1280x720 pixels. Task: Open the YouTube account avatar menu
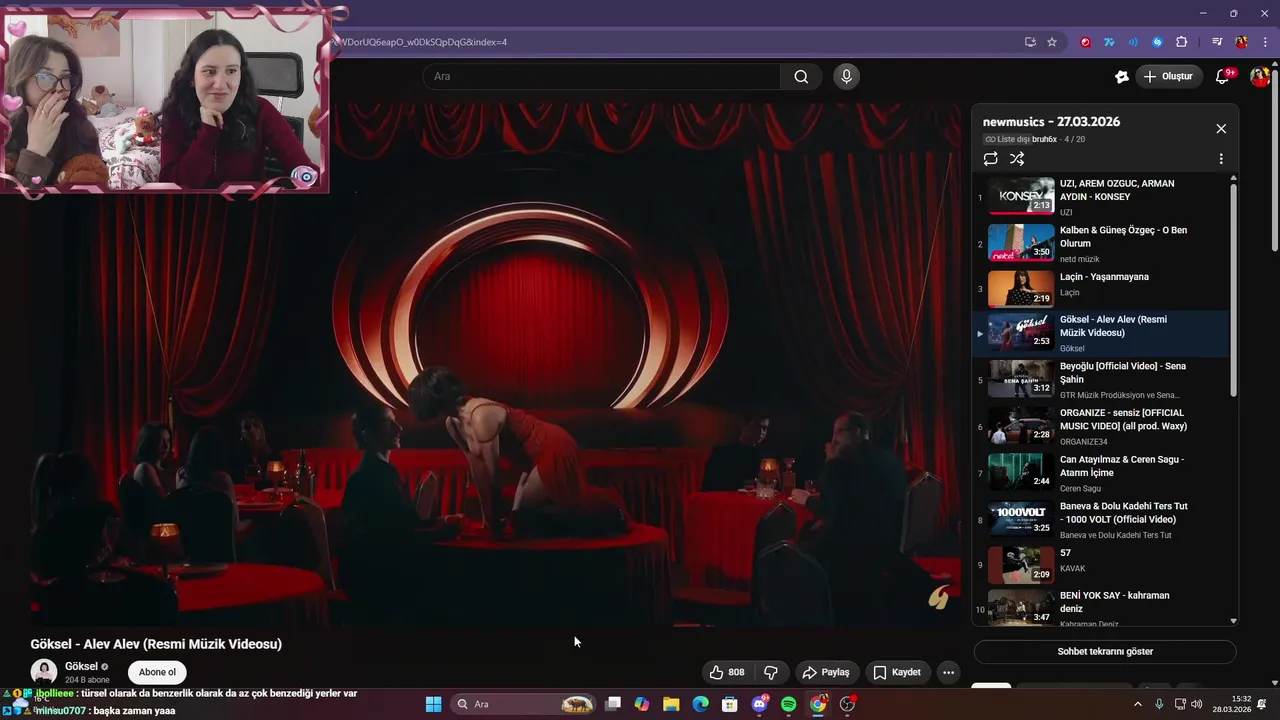point(1259,76)
